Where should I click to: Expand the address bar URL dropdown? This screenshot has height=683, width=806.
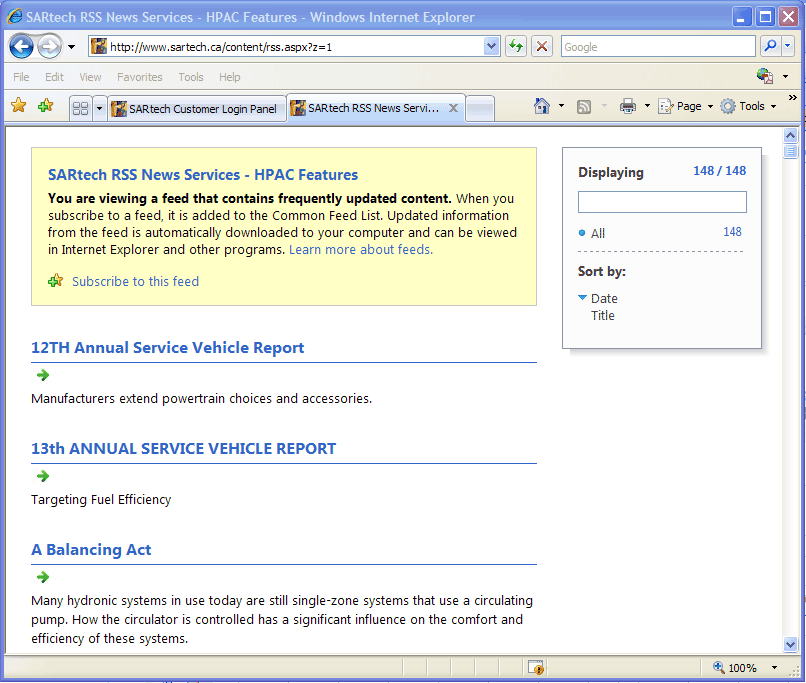click(x=491, y=47)
